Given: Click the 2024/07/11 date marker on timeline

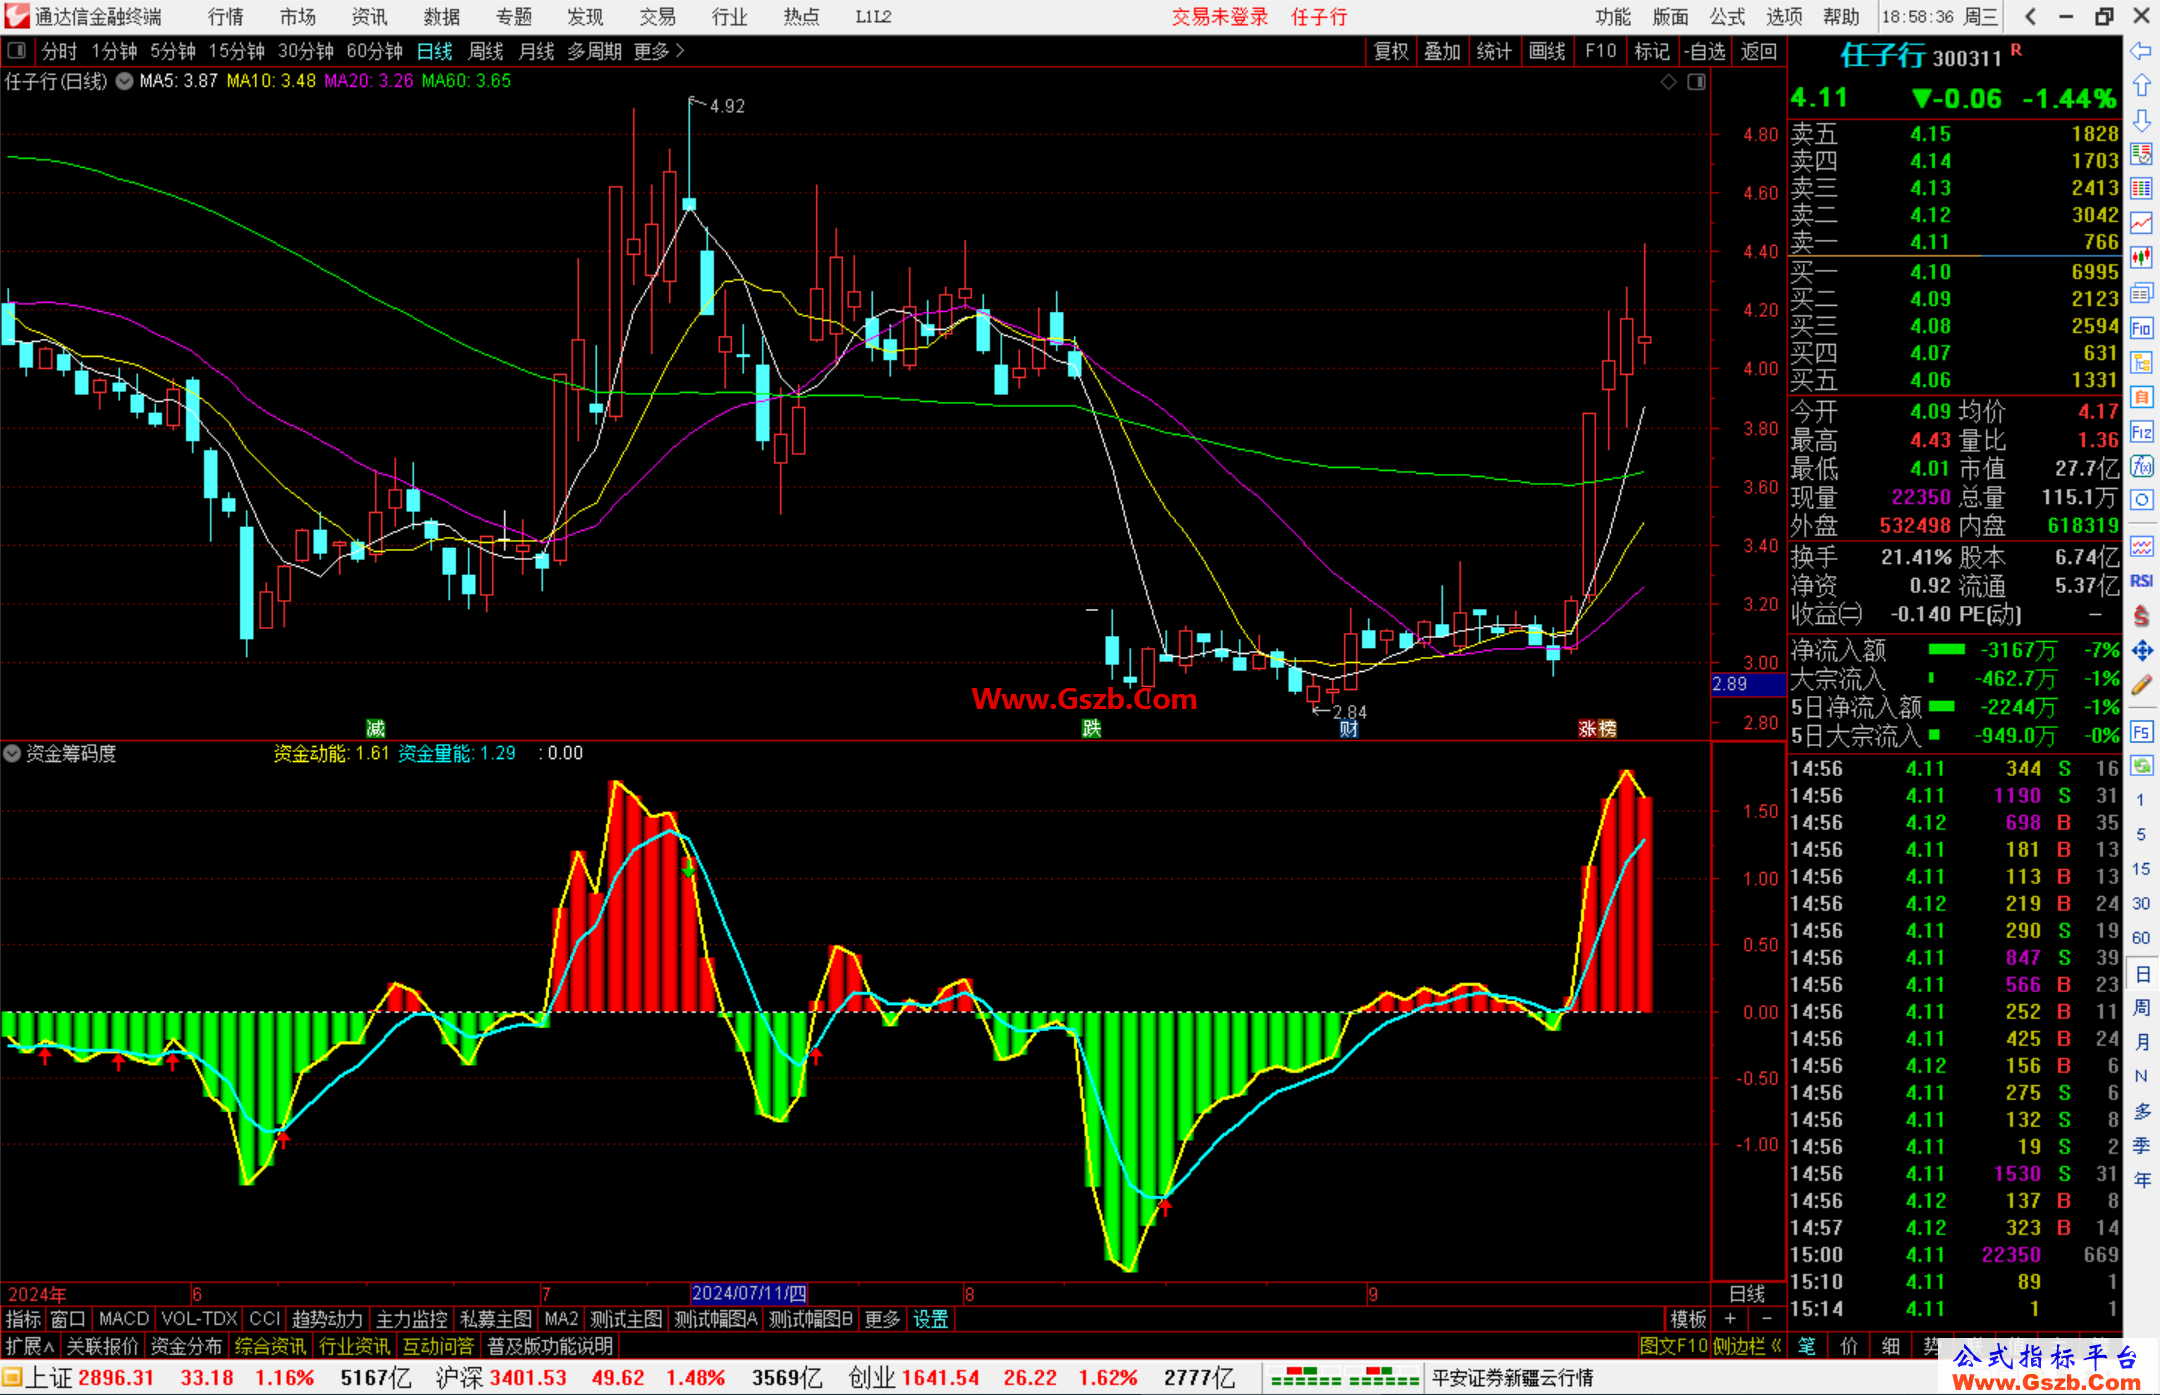Looking at the screenshot, I should [x=749, y=1293].
